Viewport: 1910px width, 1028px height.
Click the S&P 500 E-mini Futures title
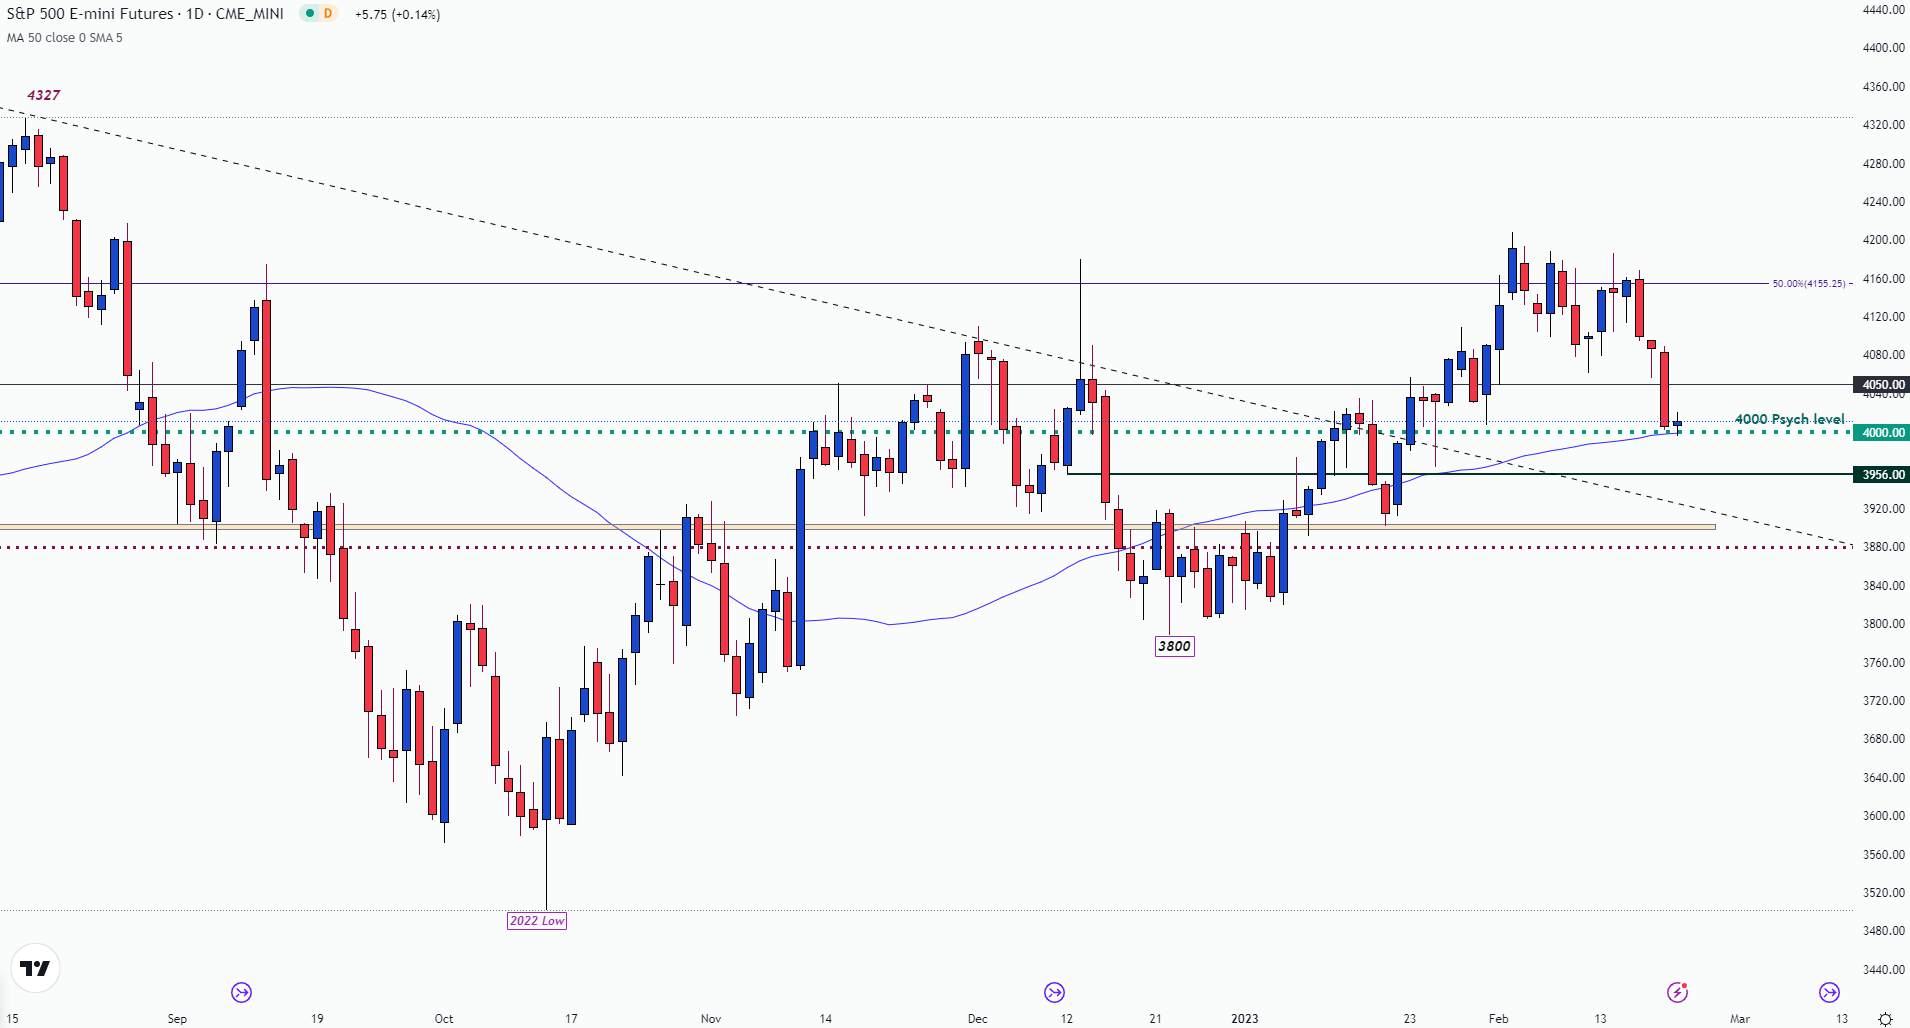pyautogui.click(x=90, y=14)
